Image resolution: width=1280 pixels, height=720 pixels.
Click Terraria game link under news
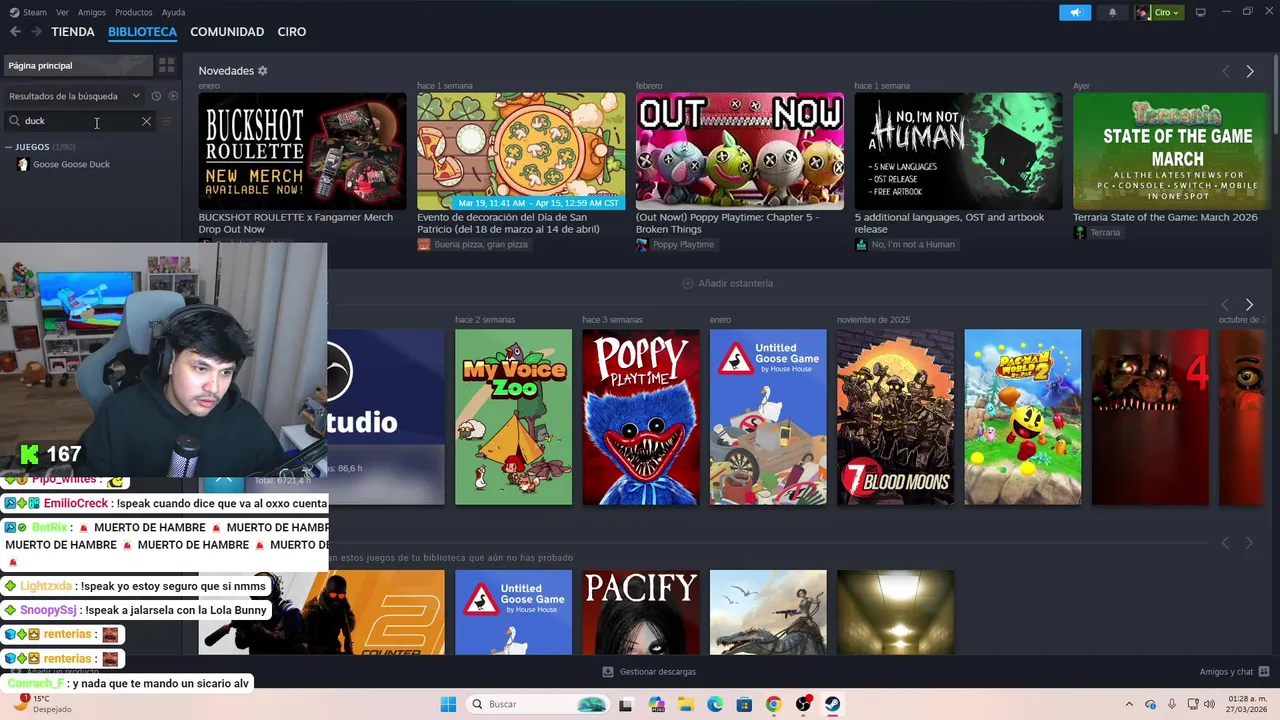(1097, 232)
